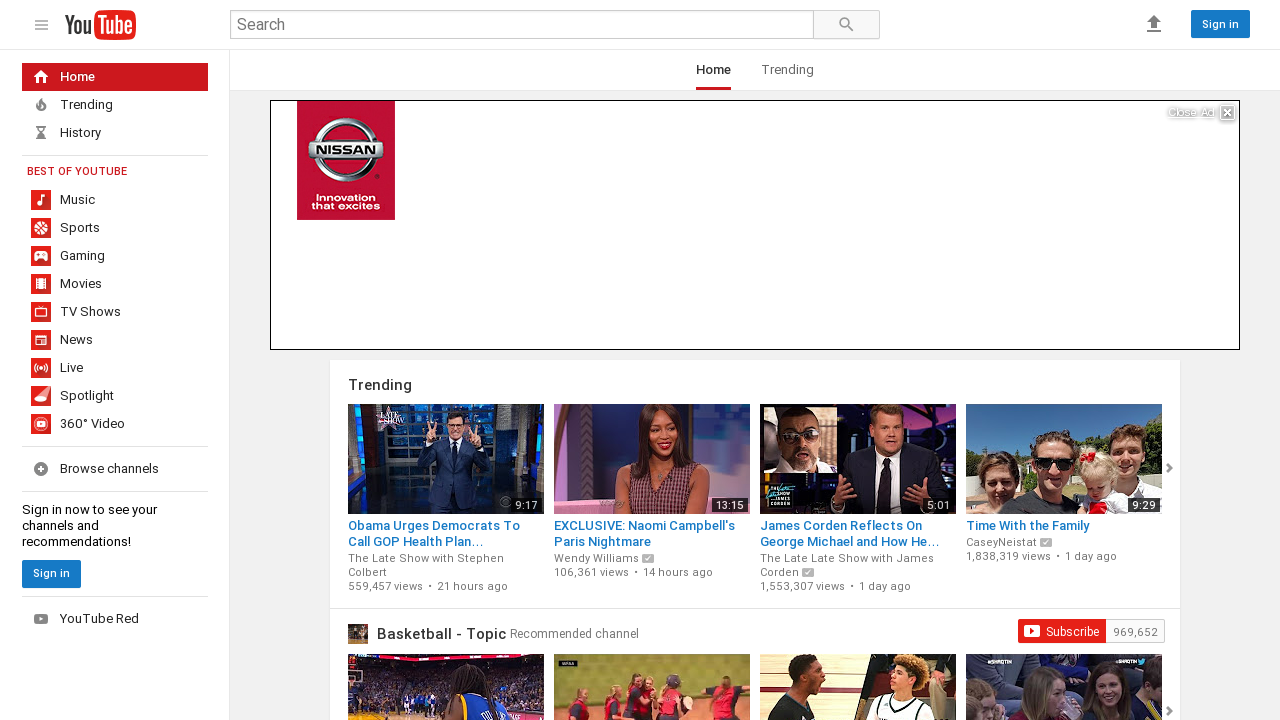Image resolution: width=1280 pixels, height=720 pixels.
Task: Click the YouTube logo
Action: pos(100,25)
